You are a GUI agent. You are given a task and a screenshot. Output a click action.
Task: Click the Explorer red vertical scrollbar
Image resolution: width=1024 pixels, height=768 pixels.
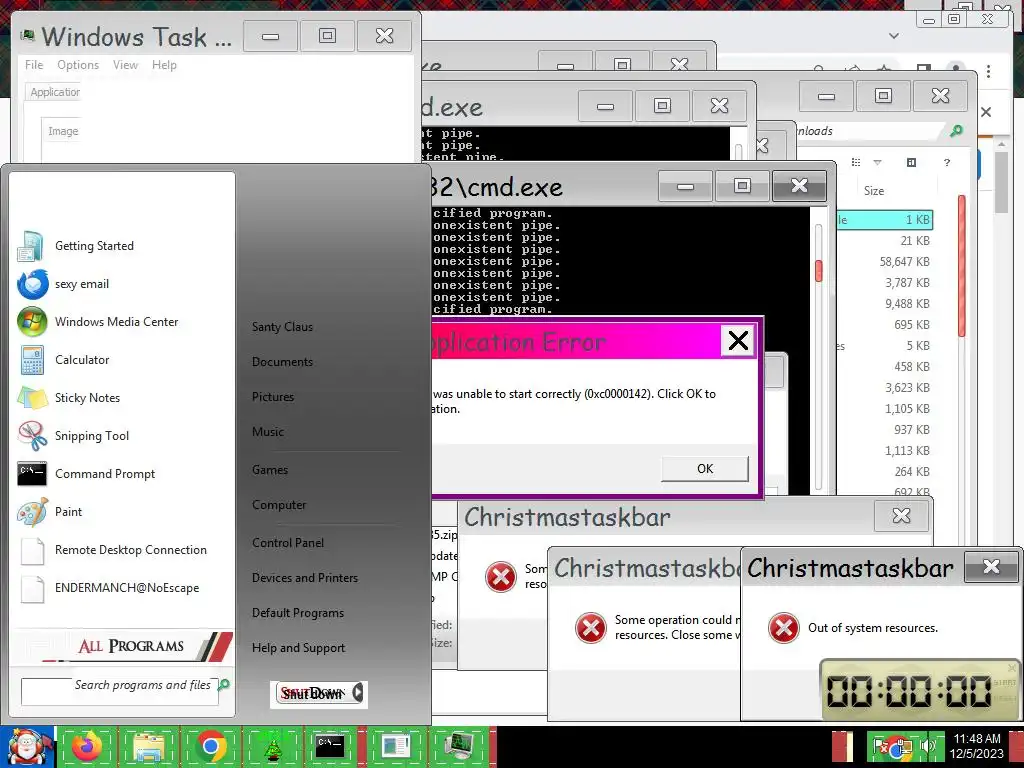coord(961,266)
